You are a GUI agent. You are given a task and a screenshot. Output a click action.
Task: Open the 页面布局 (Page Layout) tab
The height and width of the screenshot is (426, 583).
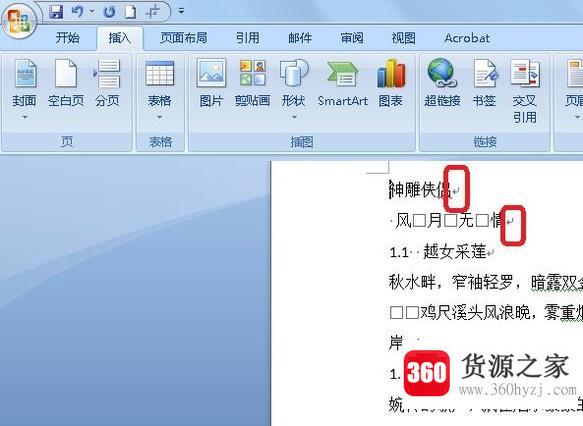pos(183,38)
